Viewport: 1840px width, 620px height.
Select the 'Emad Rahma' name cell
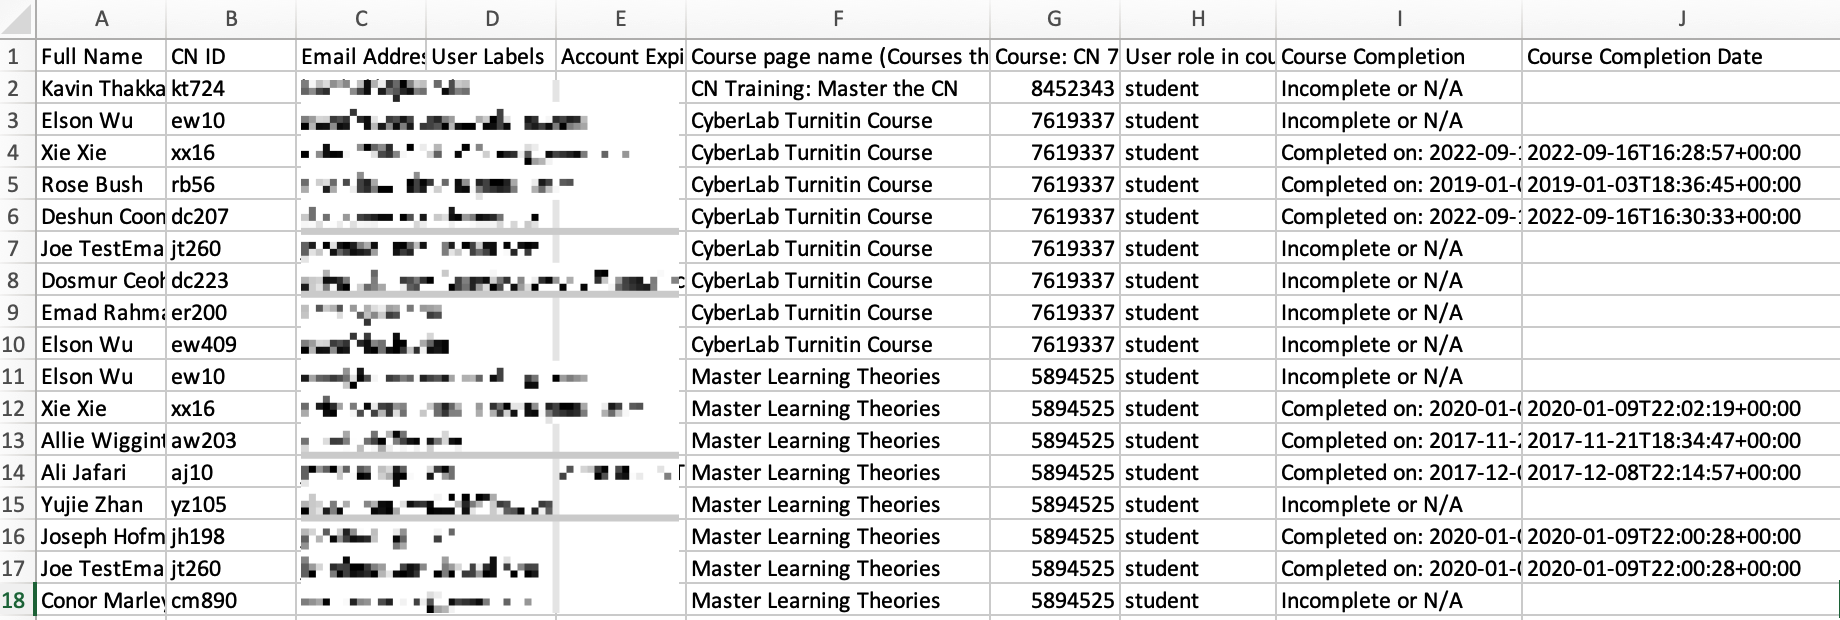101,312
